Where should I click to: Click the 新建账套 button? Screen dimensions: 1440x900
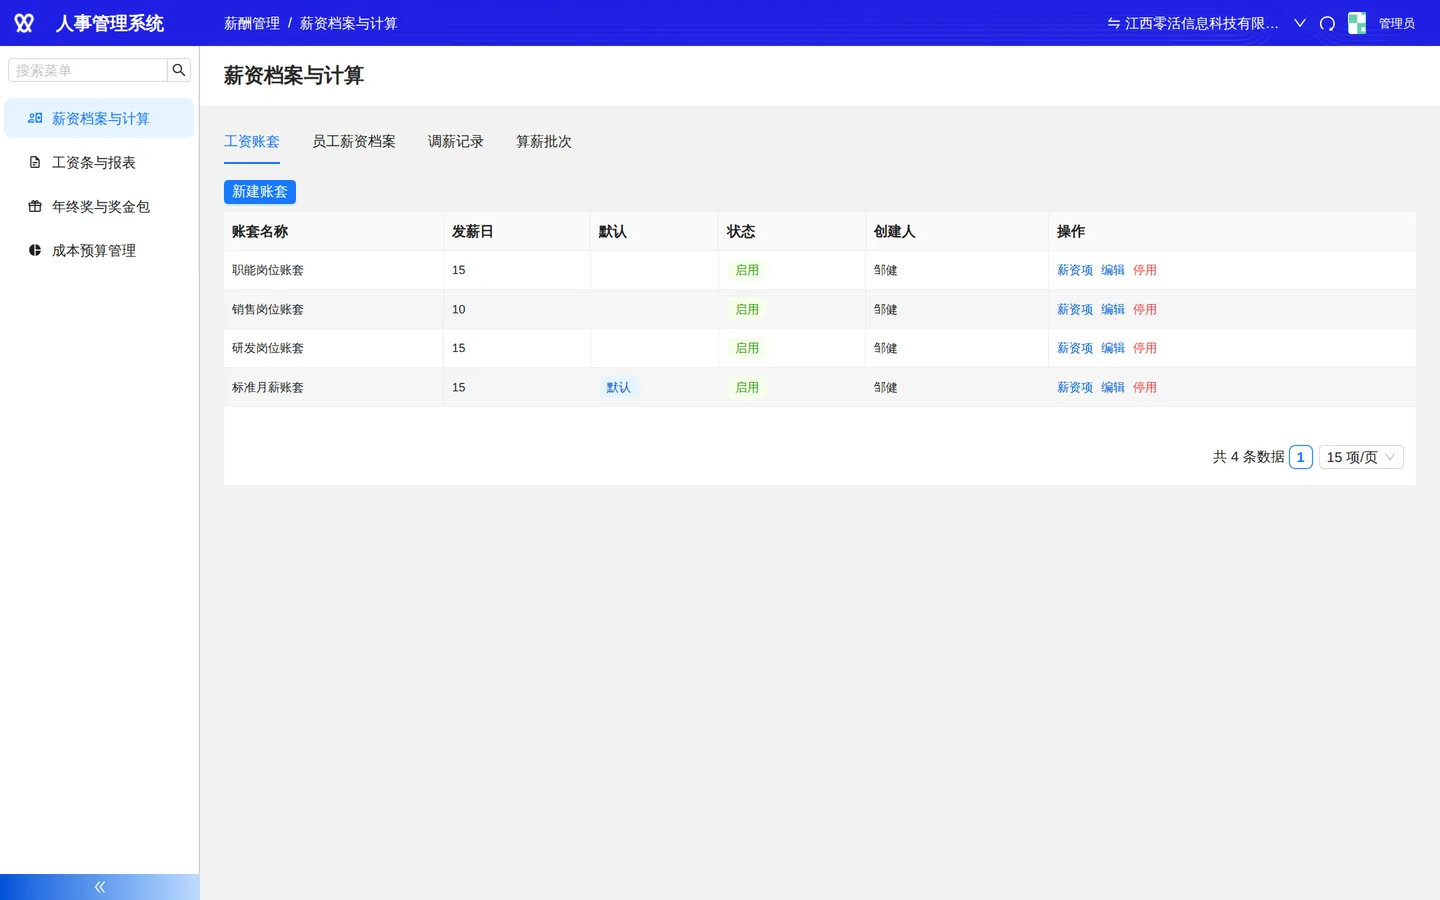(x=260, y=192)
